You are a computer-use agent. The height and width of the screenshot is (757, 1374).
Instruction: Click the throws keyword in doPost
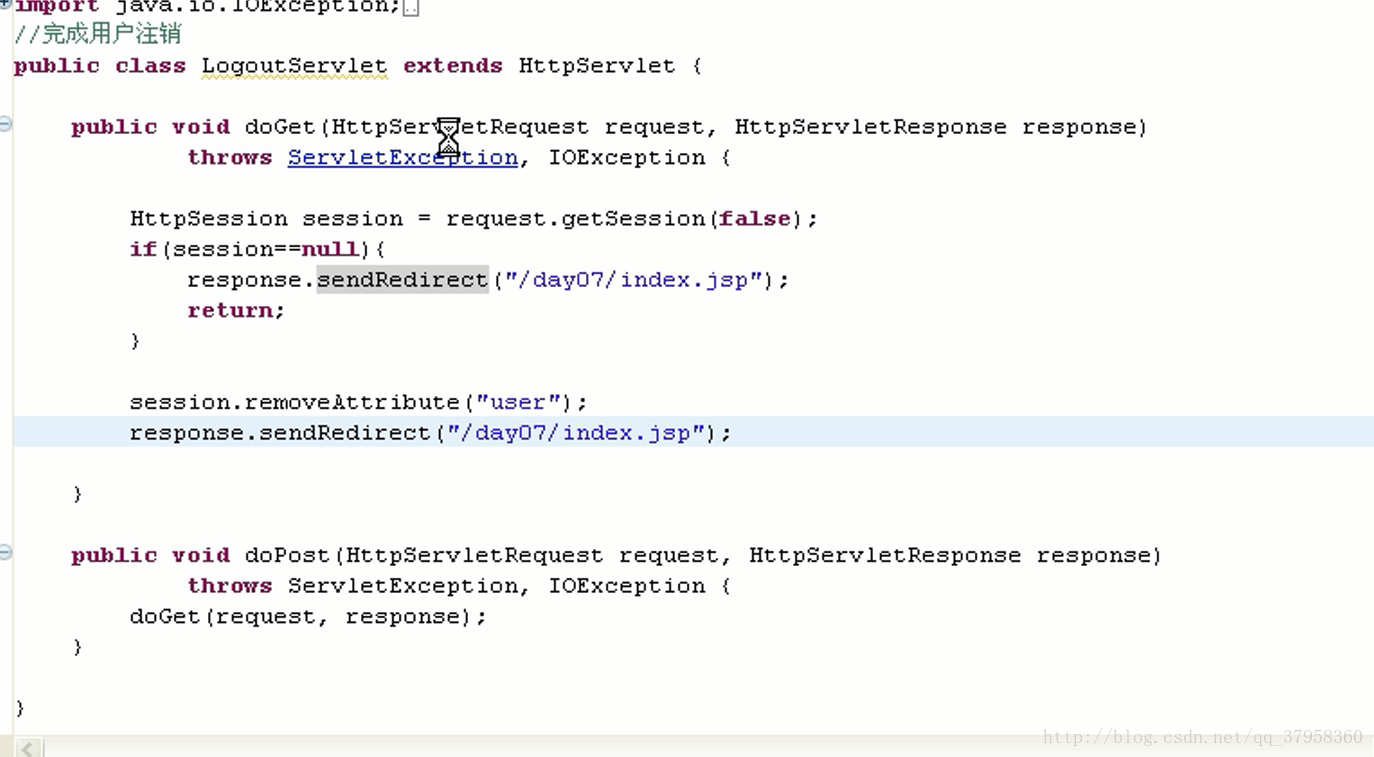pos(230,586)
